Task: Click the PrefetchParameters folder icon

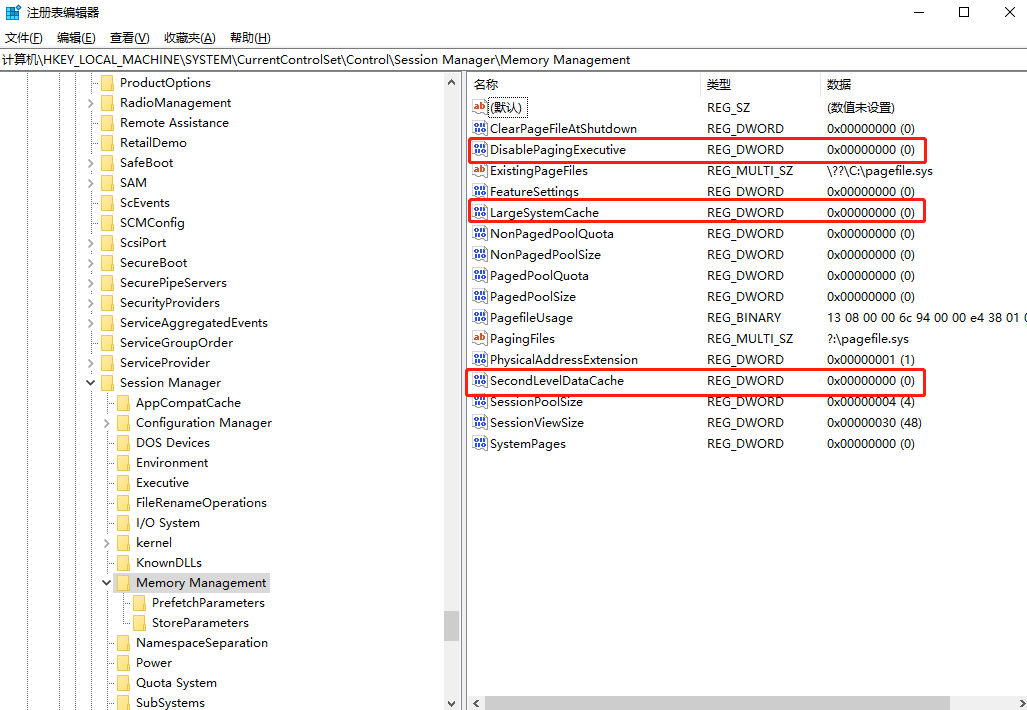Action: tap(139, 603)
